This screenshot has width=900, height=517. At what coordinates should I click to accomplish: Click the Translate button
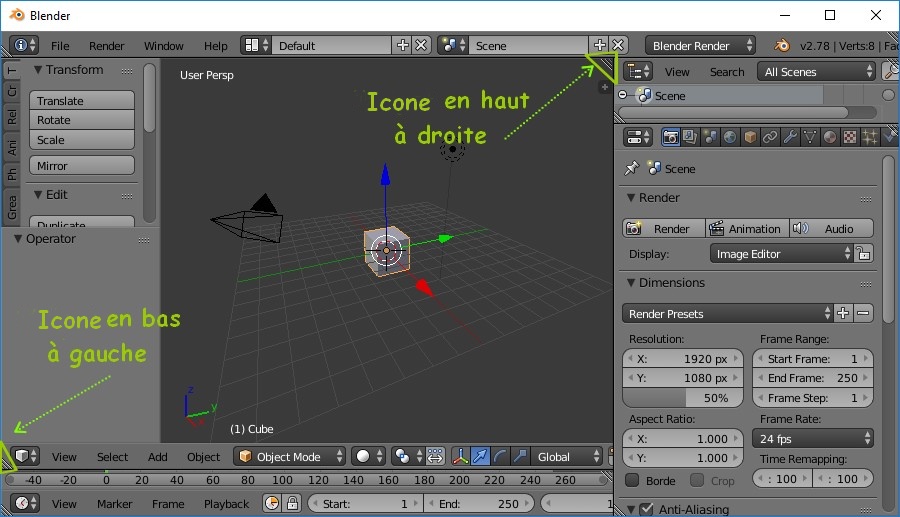(x=82, y=100)
